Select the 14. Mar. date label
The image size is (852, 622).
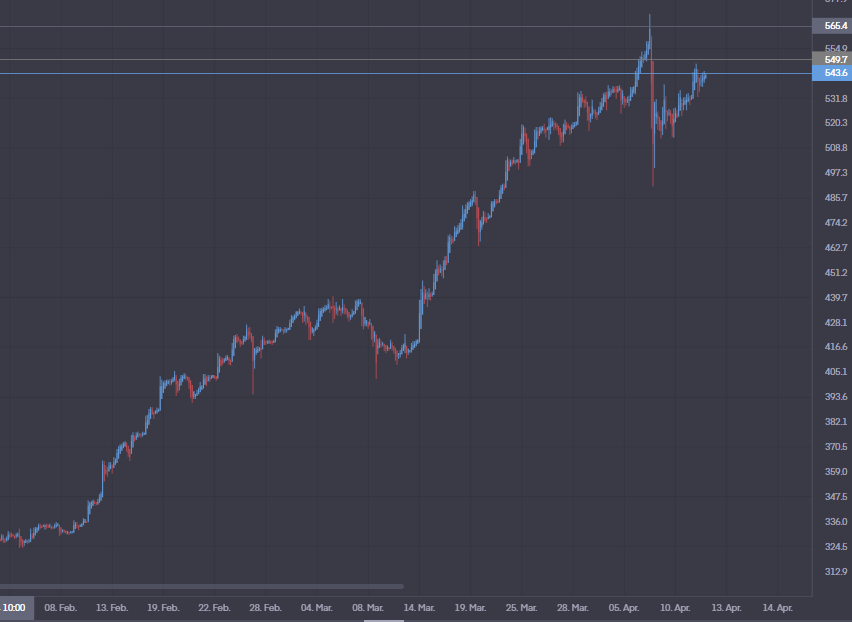[x=419, y=607]
